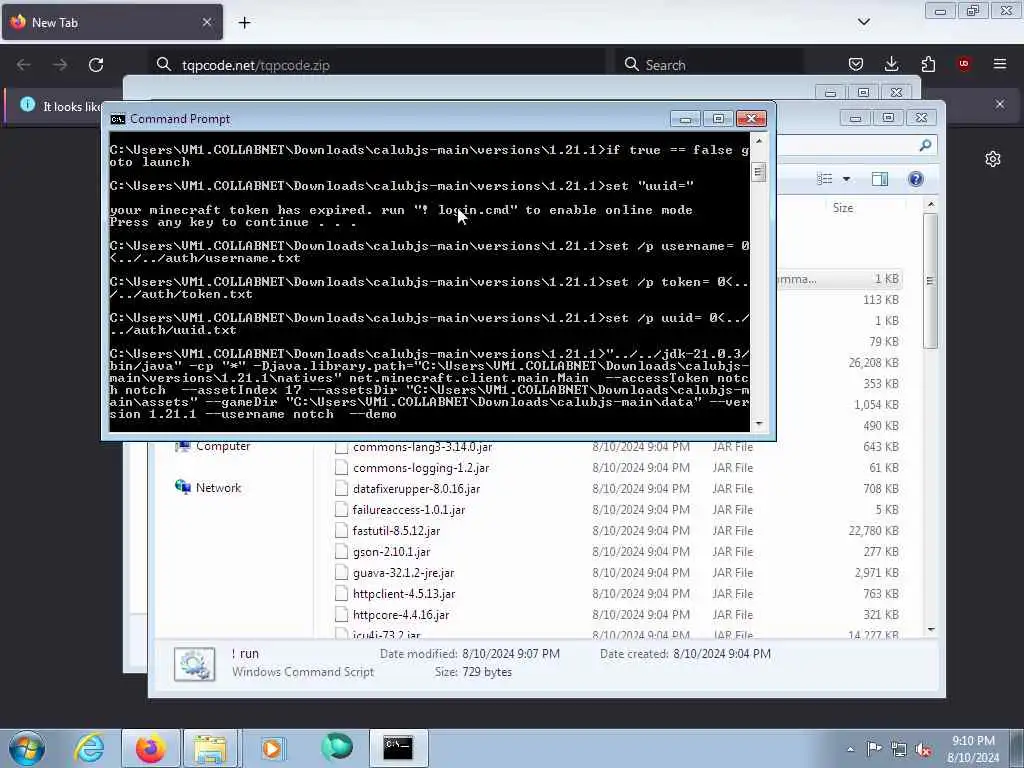Click Command Prompt scrollbar thumb
This screenshot has width=1024, height=768.
[x=758, y=171]
